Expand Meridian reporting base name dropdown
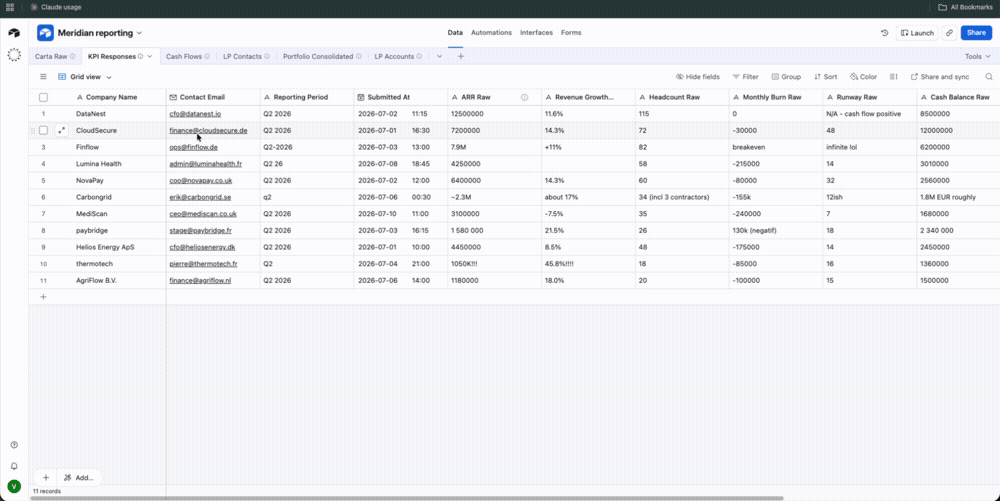Image resolution: width=1000 pixels, height=501 pixels. pos(139,33)
